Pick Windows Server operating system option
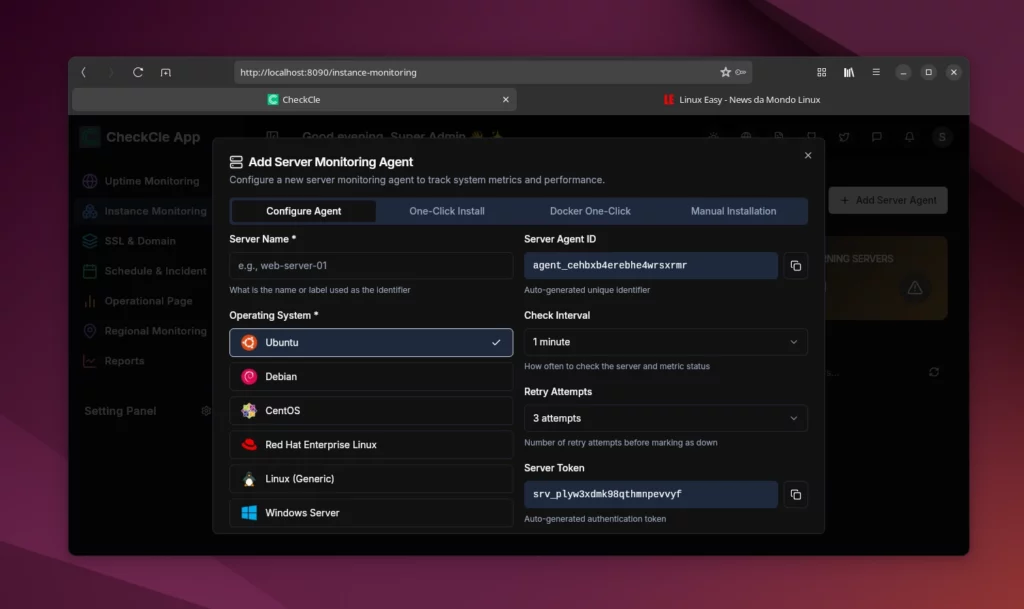 371,513
